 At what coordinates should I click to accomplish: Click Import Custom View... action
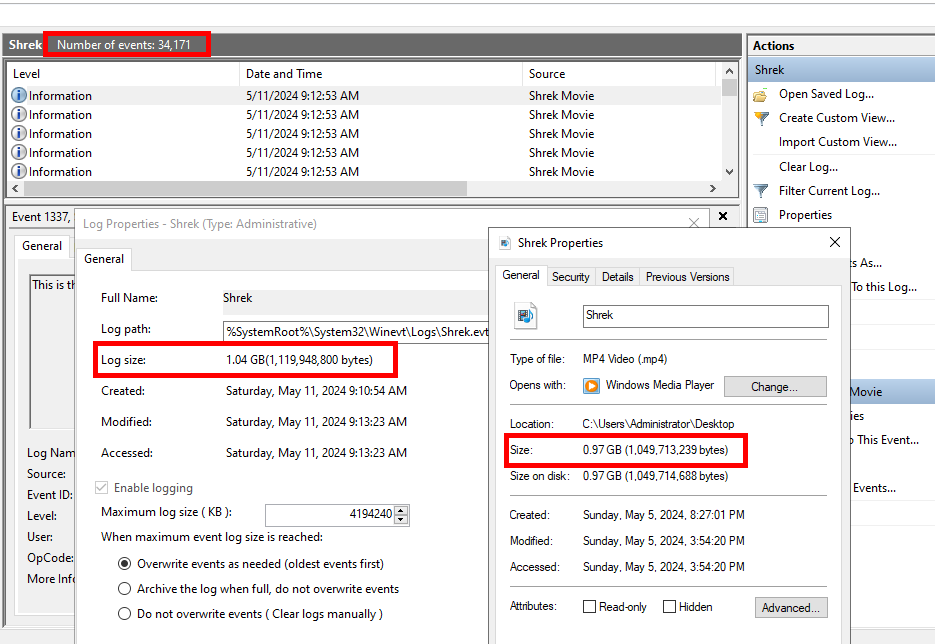837,142
